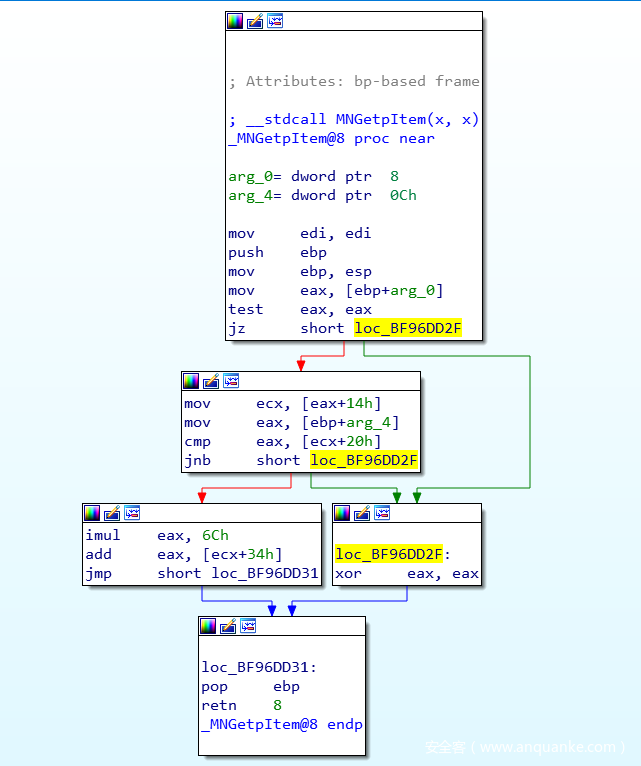Click node color icon in 'xor eax, eax' block
641x766 pixels.
coord(342,513)
